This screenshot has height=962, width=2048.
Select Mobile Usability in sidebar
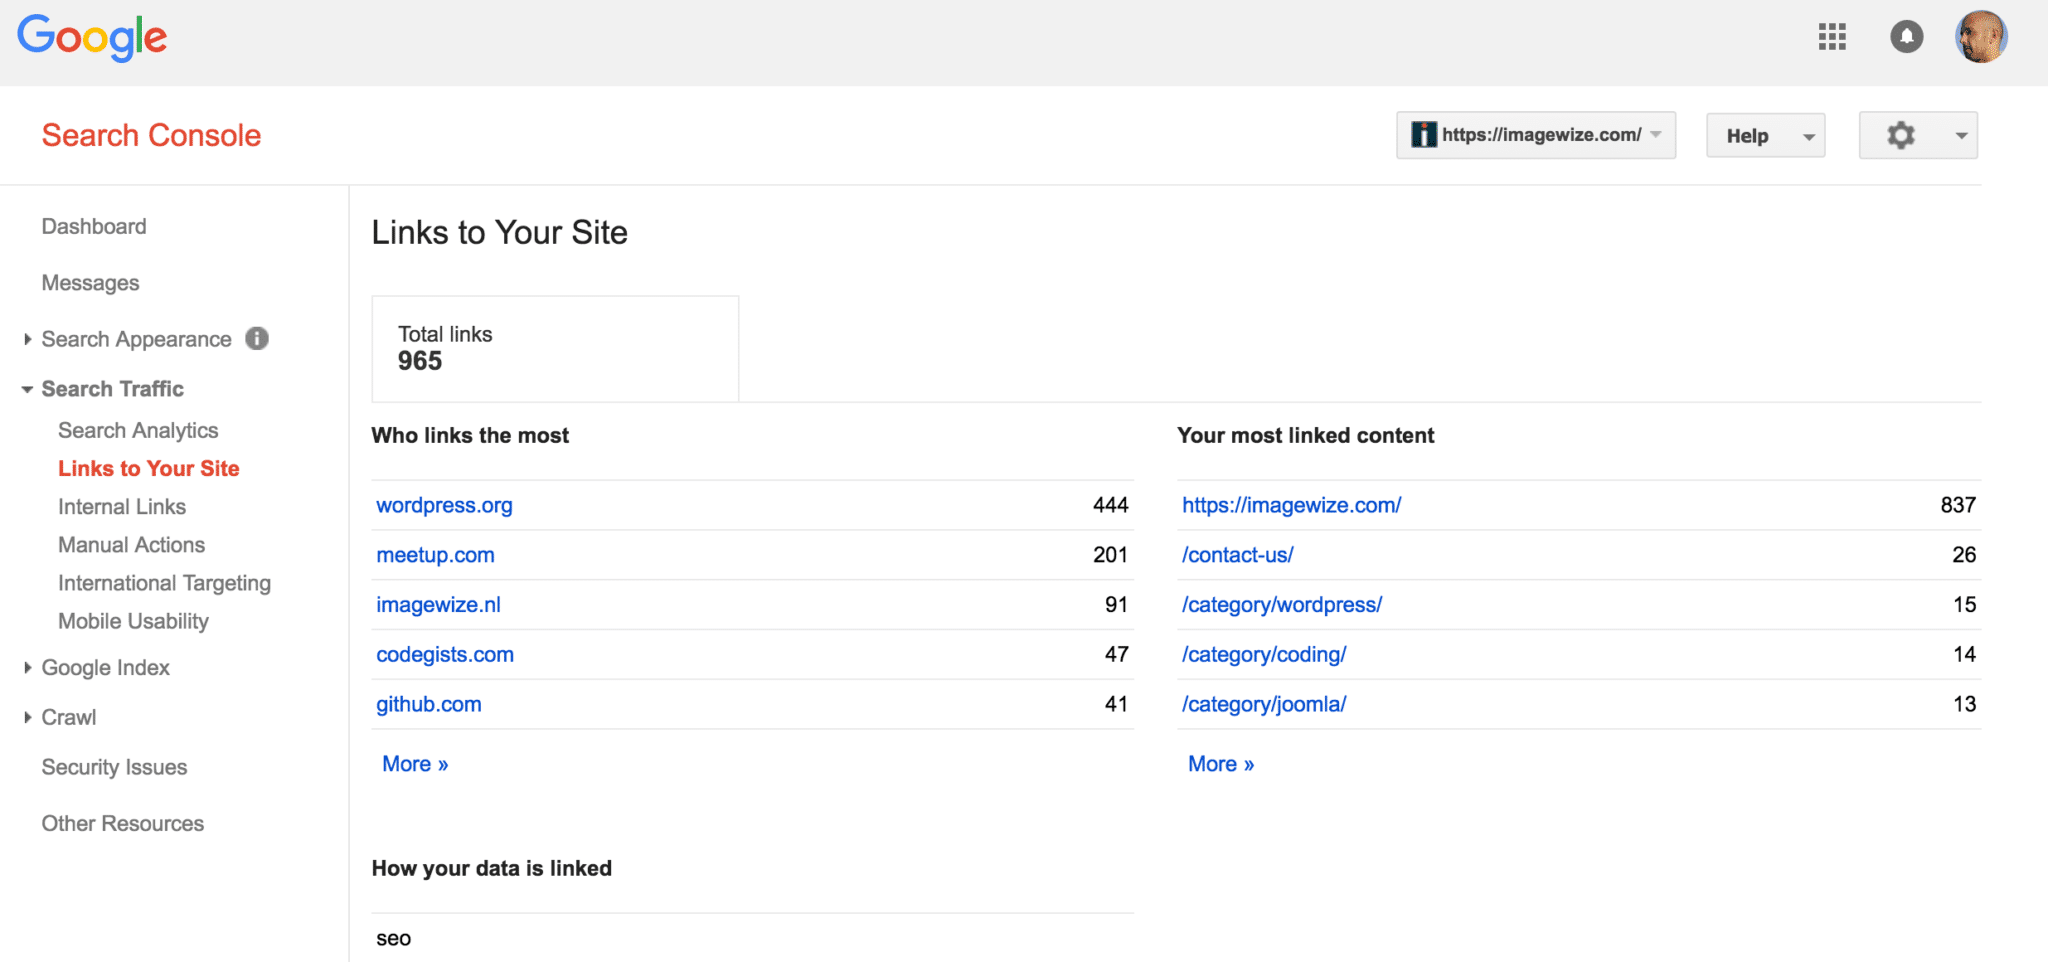coord(133,621)
